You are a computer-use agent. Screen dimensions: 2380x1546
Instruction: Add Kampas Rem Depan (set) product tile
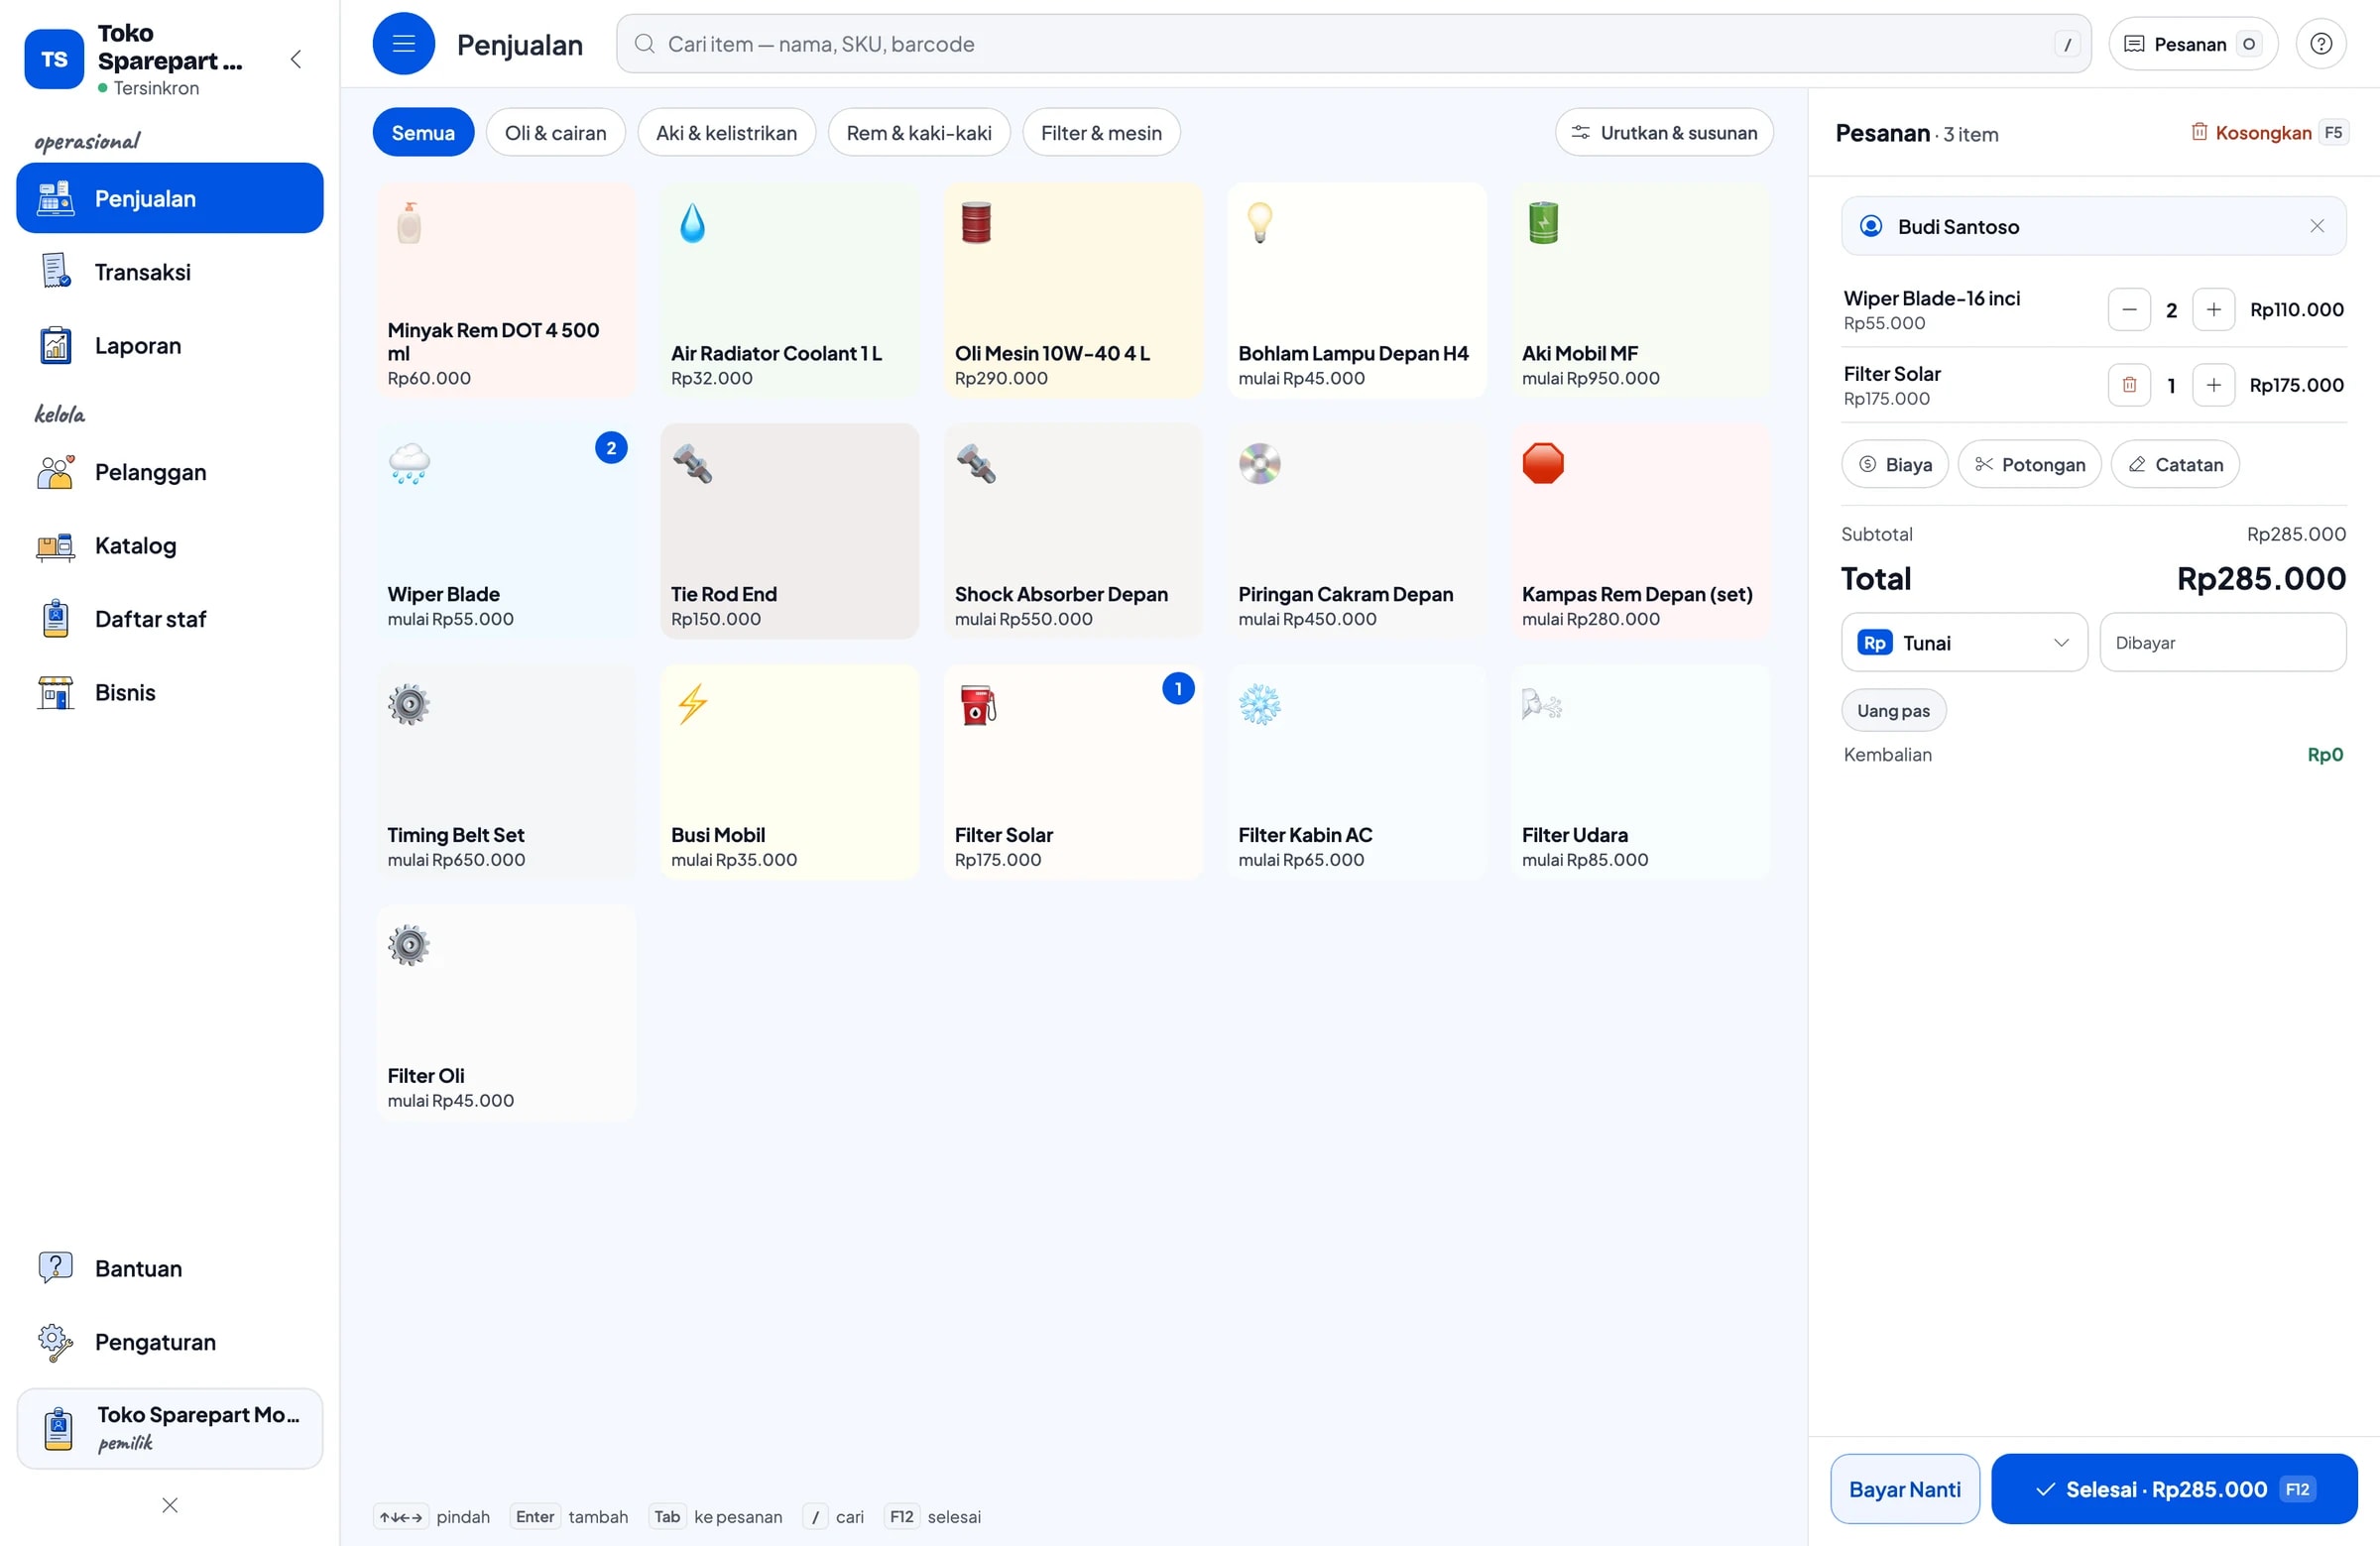(x=1640, y=531)
